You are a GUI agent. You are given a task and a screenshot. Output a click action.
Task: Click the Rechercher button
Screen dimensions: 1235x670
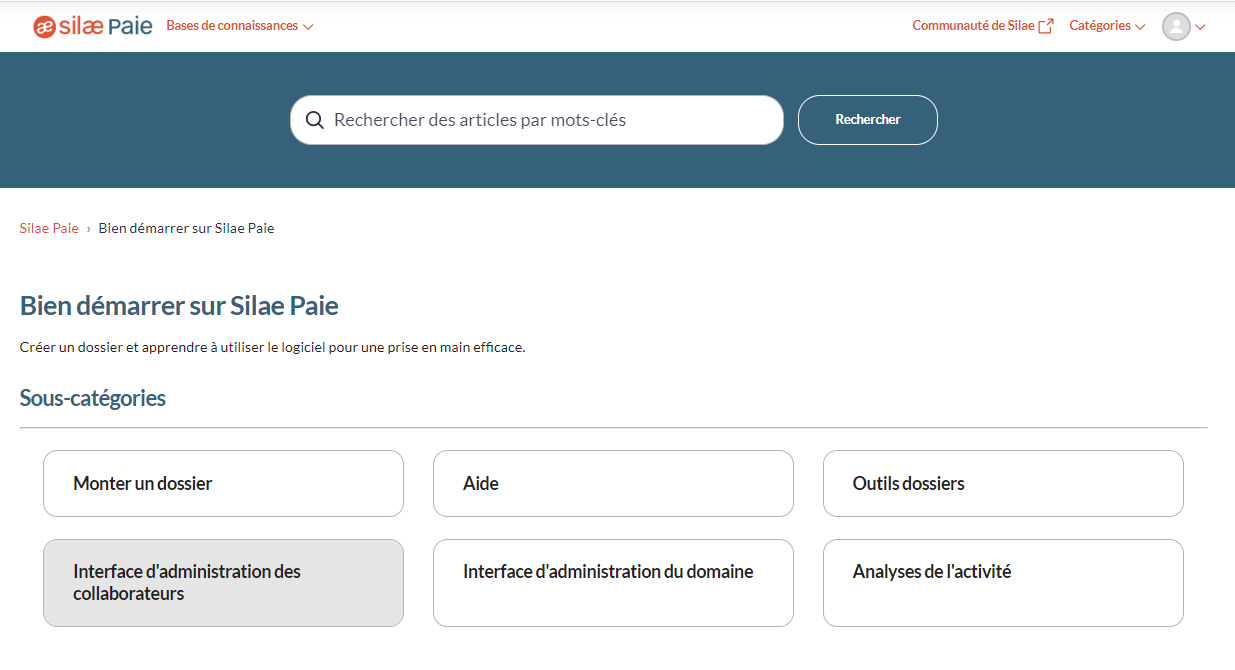click(x=867, y=119)
